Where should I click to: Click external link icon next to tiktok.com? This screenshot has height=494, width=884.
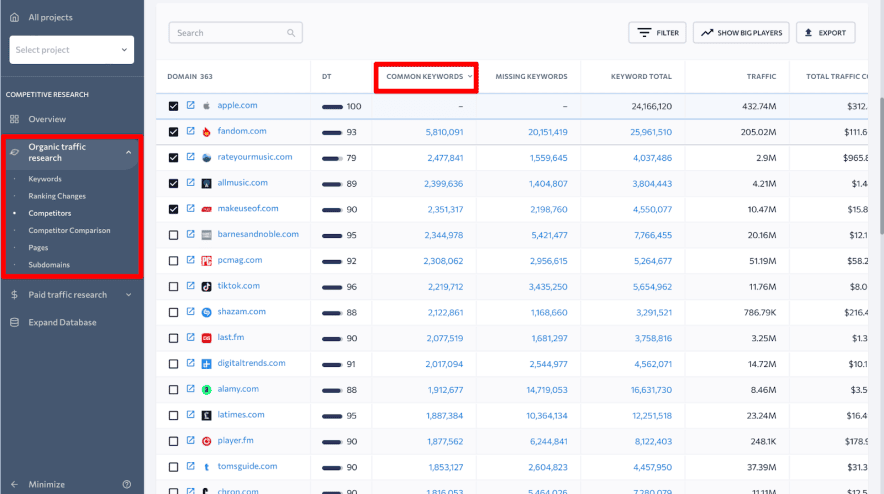190,286
